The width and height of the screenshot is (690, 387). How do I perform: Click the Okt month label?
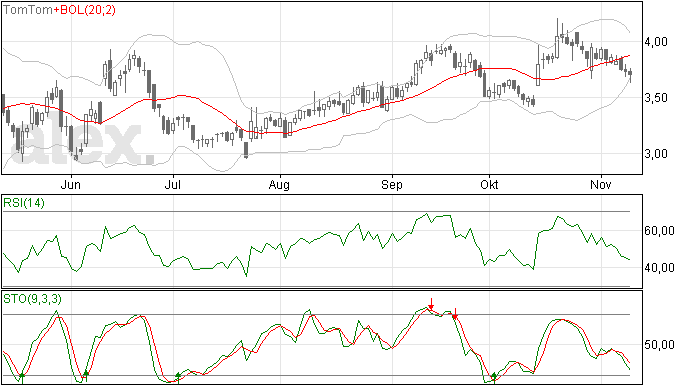click(x=489, y=184)
